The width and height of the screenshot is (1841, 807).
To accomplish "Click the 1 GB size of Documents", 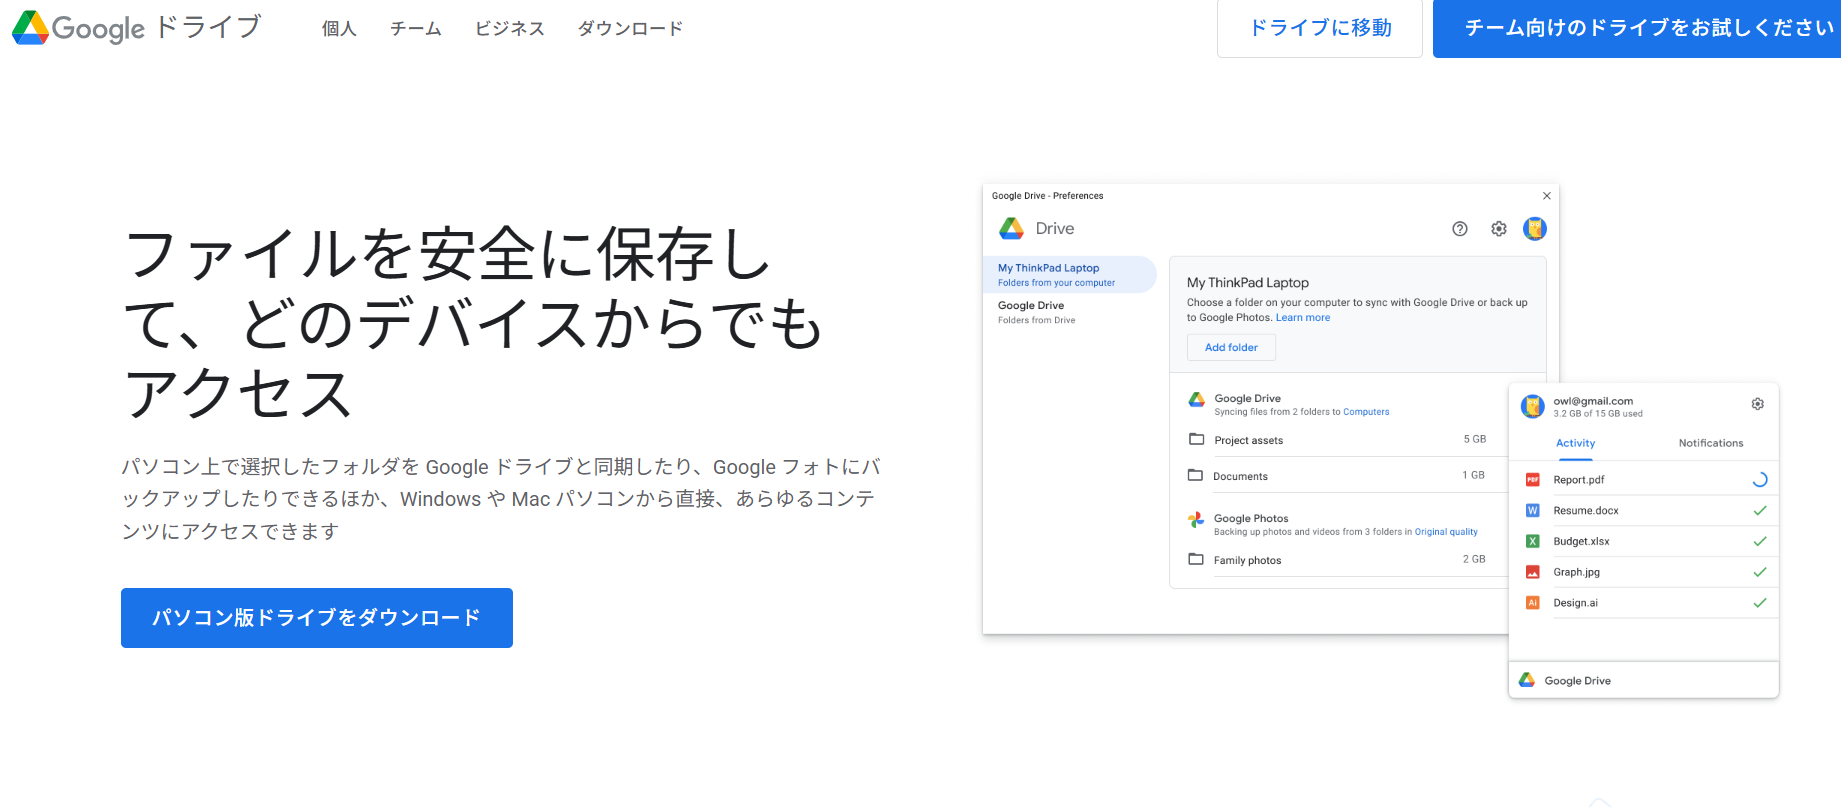I will (1473, 475).
